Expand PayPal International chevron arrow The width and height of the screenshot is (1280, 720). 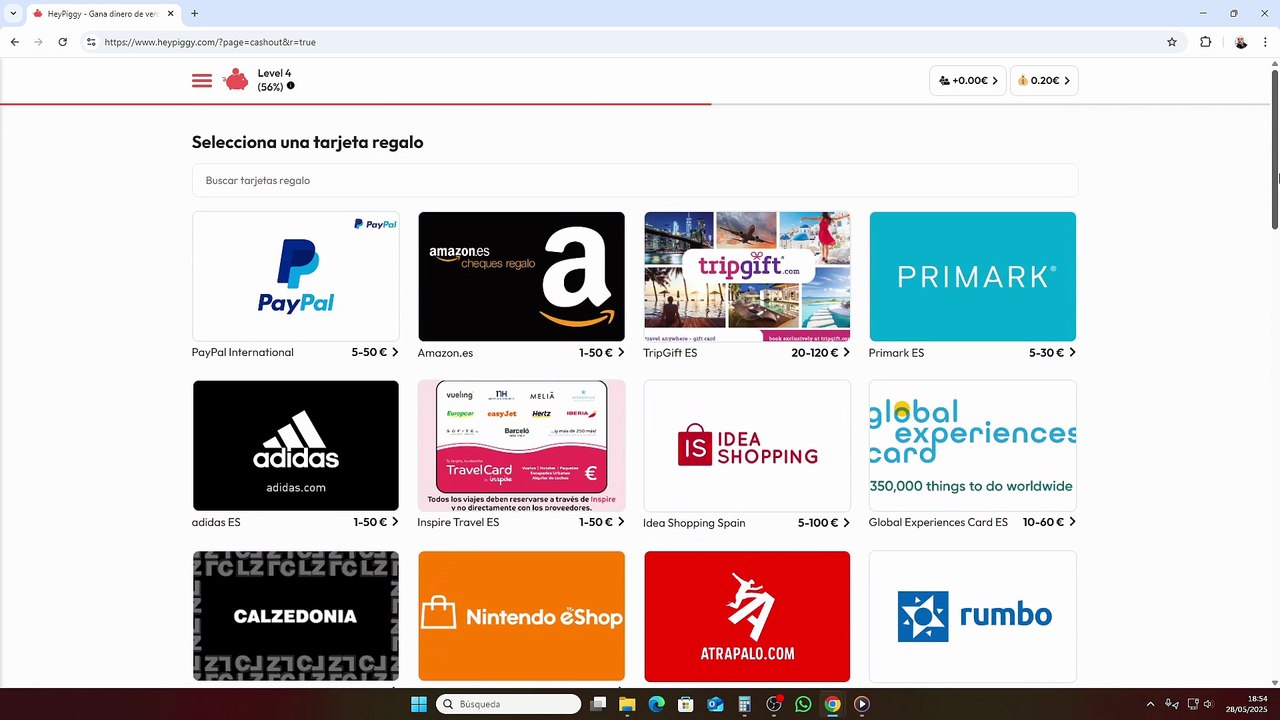pyautogui.click(x=395, y=352)
